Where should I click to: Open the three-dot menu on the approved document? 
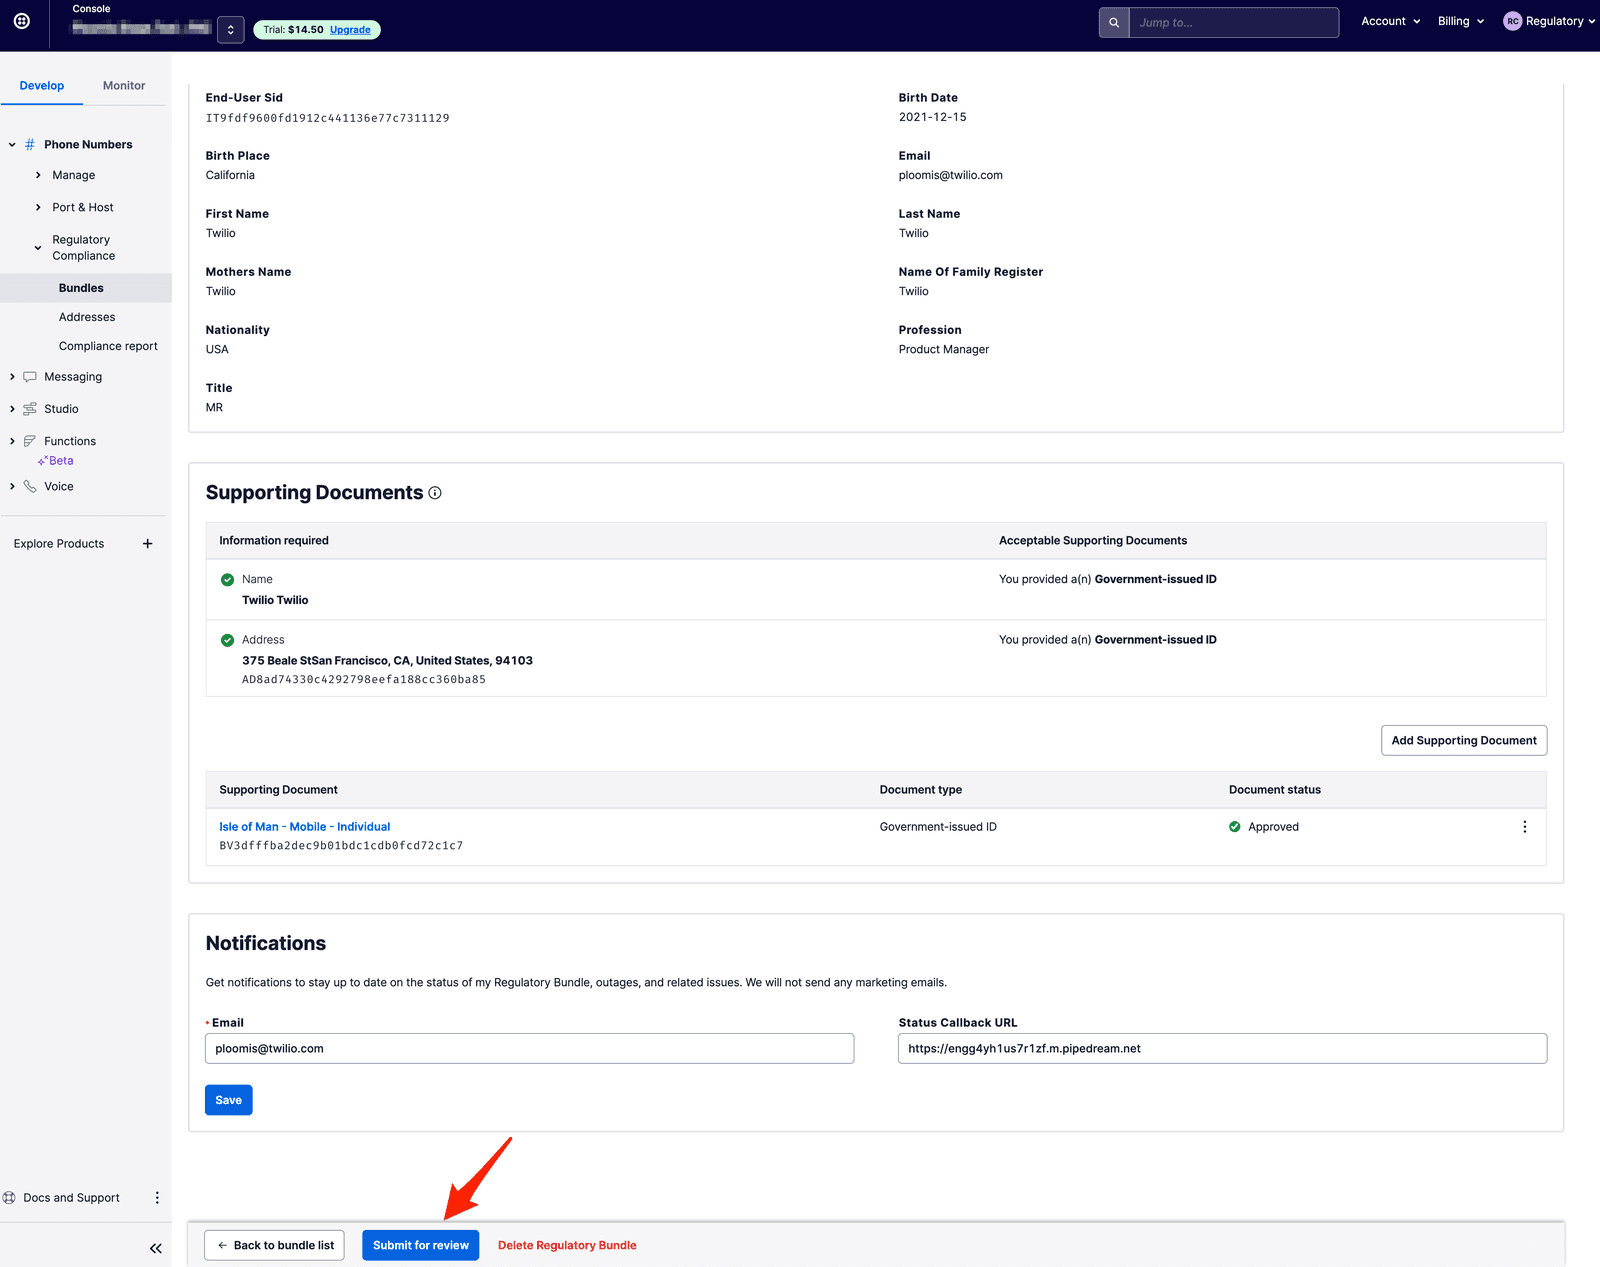(x=1524, y=826)
